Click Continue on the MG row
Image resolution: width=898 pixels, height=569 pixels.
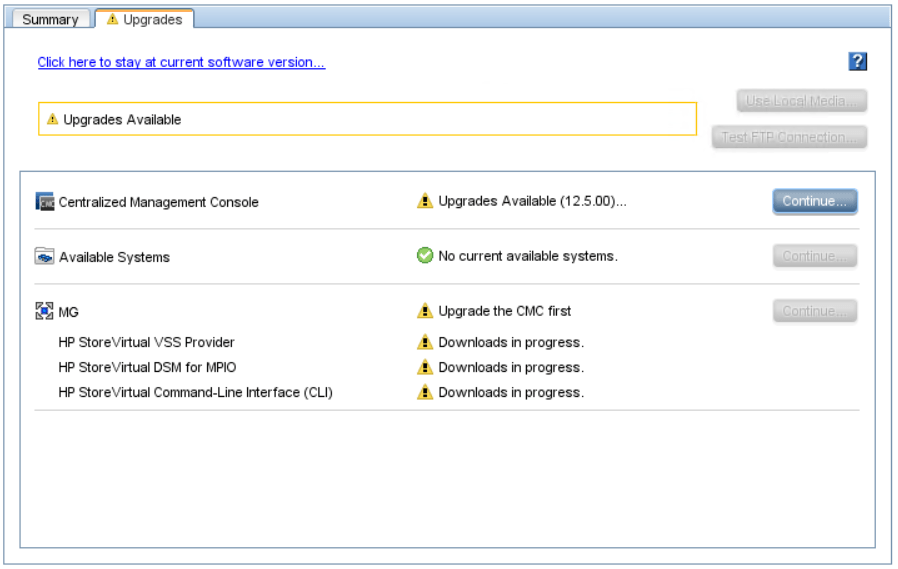[x=814, y=311]
